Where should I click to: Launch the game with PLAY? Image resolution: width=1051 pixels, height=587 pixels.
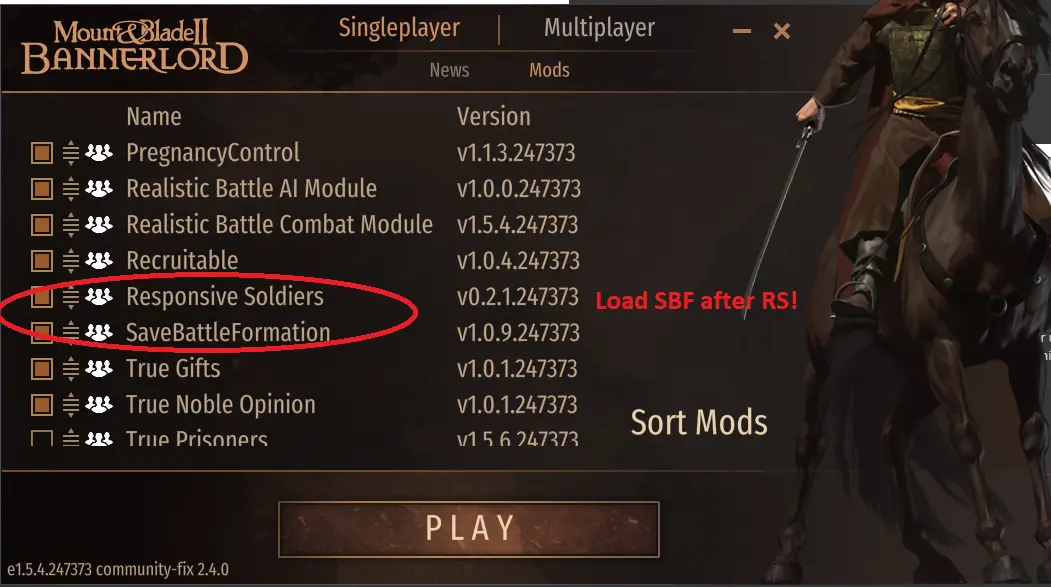(469, 529)
